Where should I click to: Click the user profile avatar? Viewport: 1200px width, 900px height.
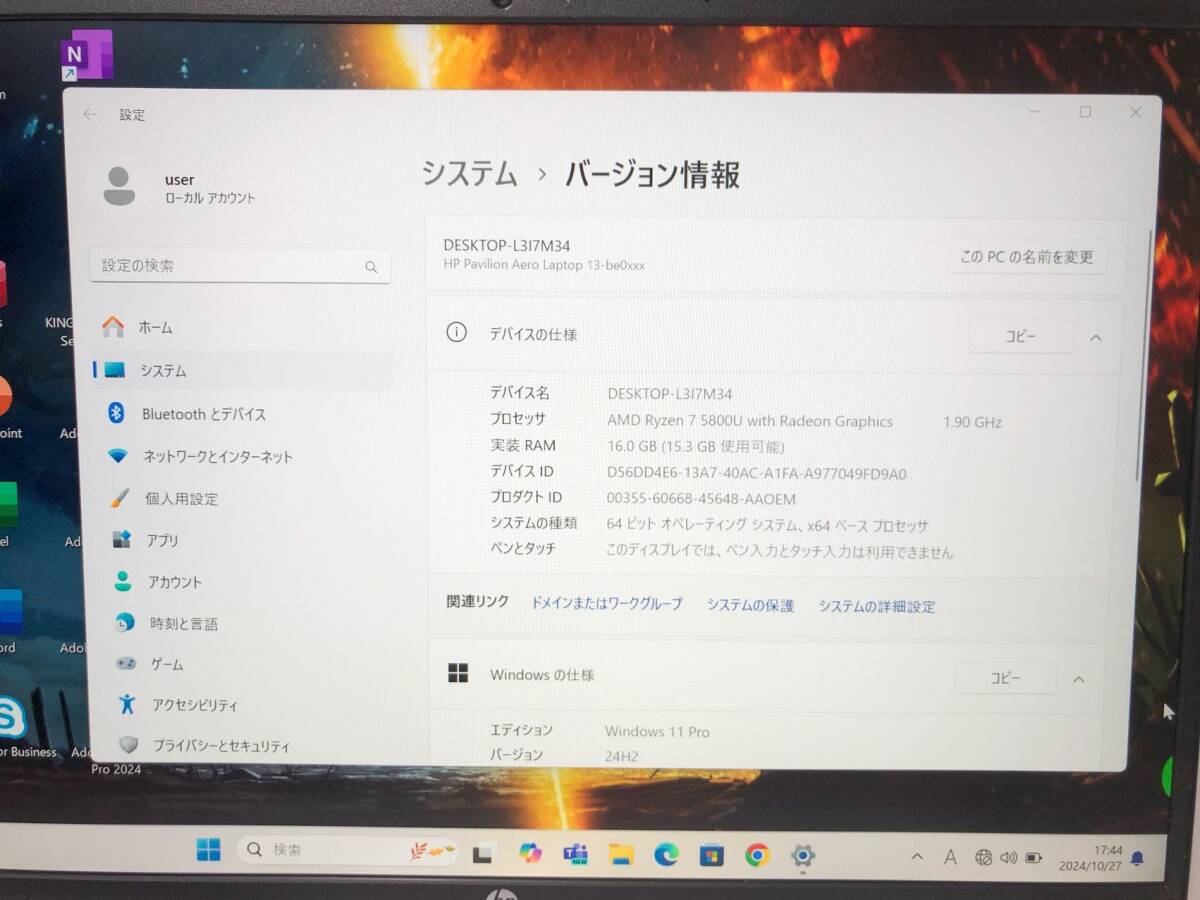[x=119, y=187]
